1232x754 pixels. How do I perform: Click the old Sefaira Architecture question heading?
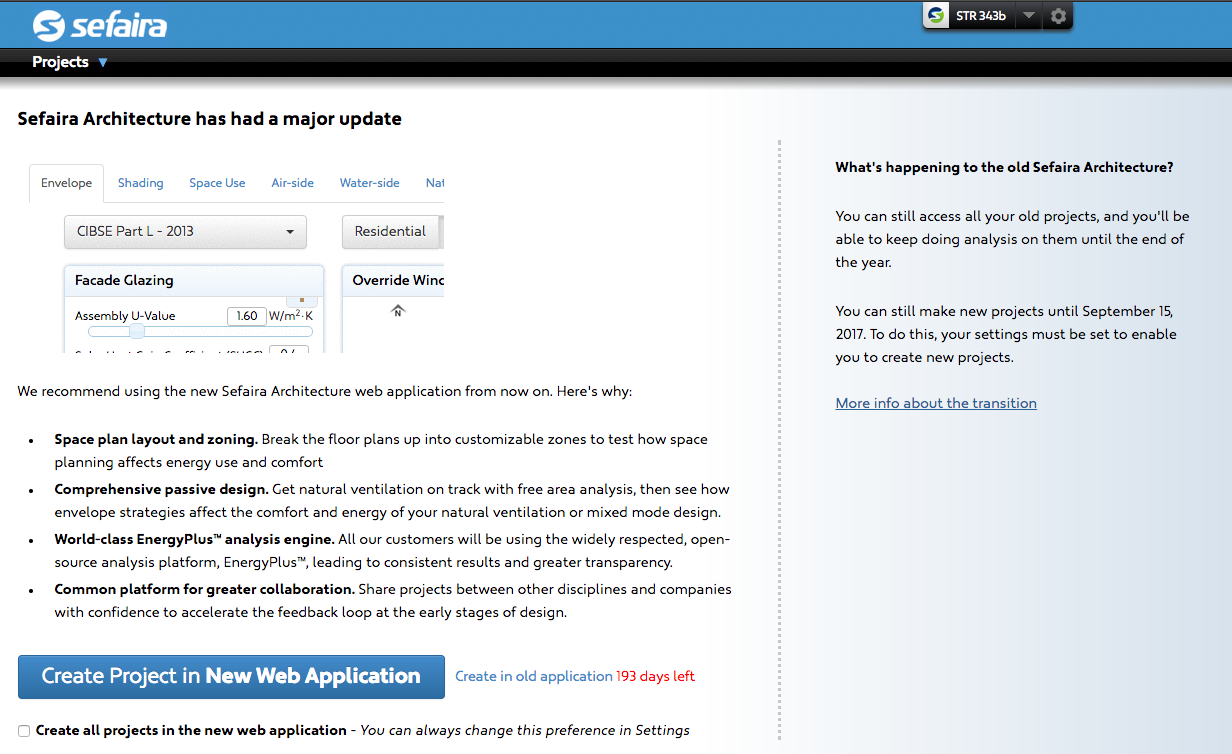[1004, 167]
